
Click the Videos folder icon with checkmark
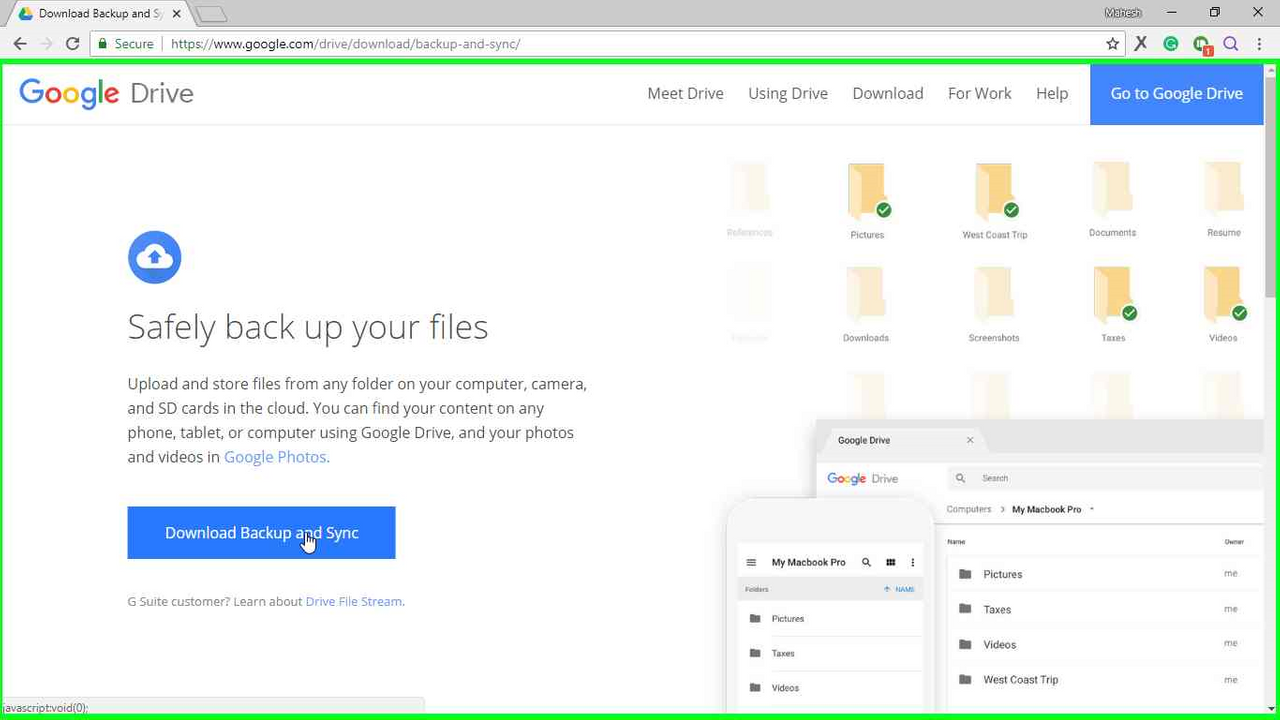[x=1224, y=295]
